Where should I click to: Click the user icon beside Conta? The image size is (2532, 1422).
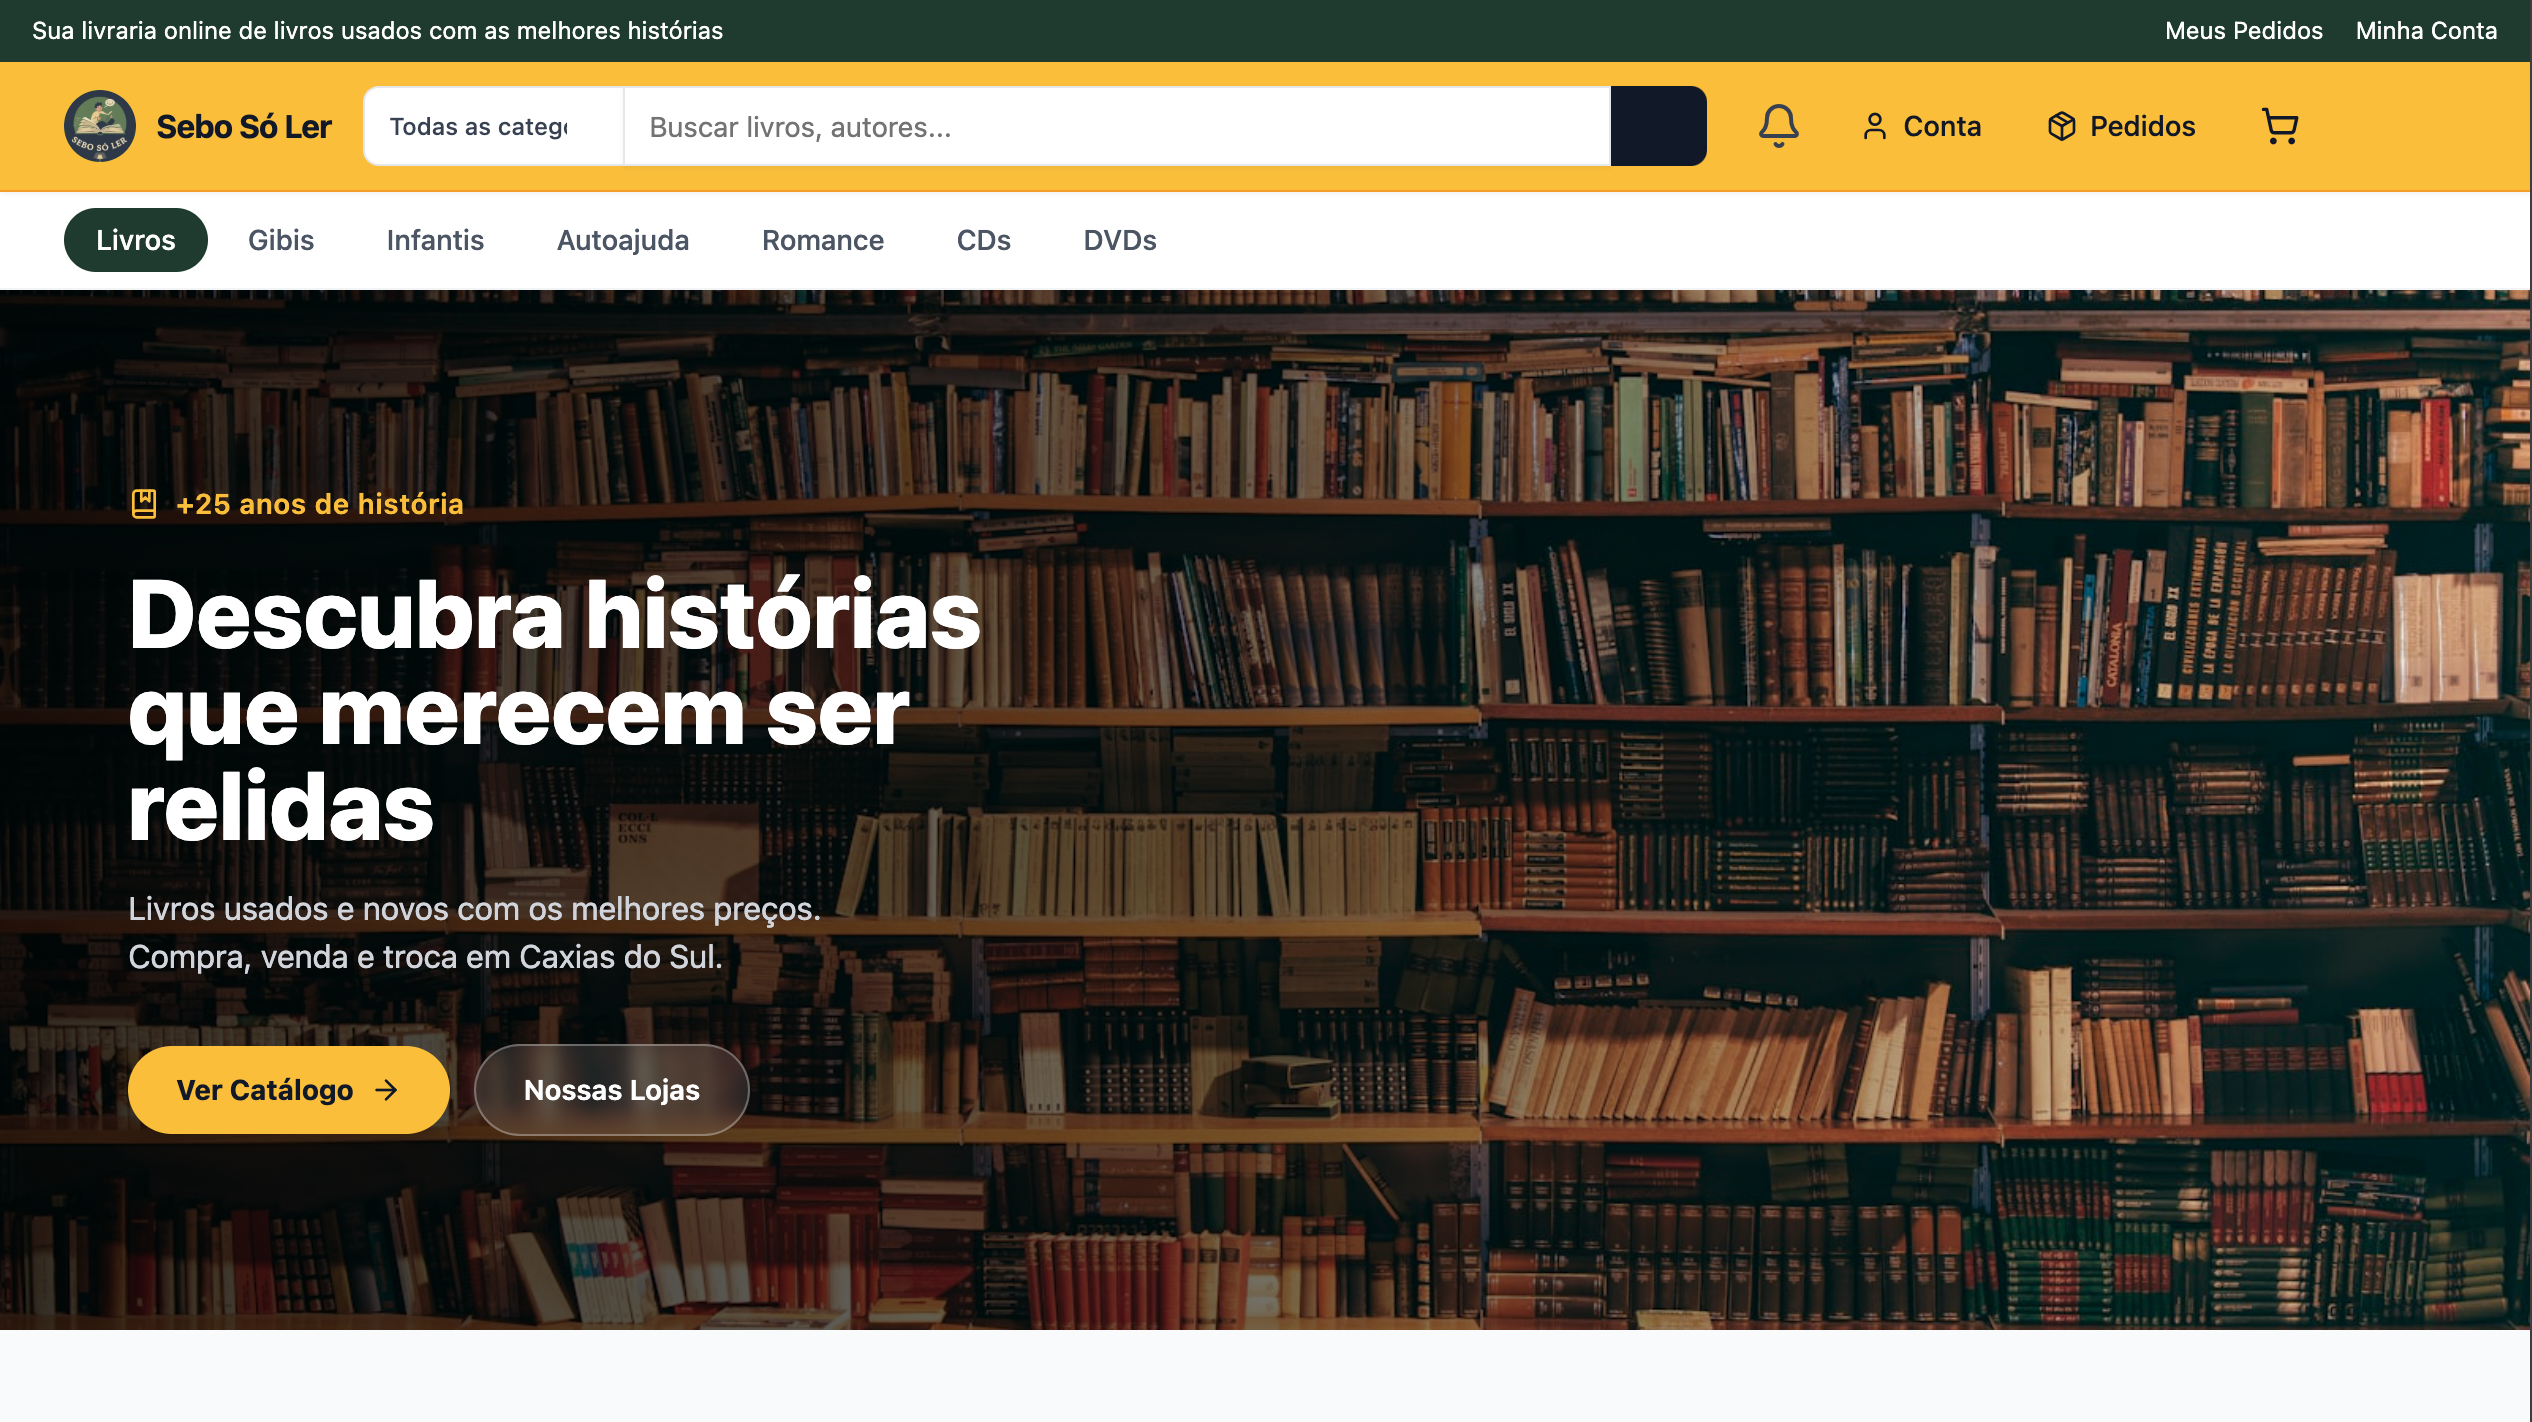1874,127
